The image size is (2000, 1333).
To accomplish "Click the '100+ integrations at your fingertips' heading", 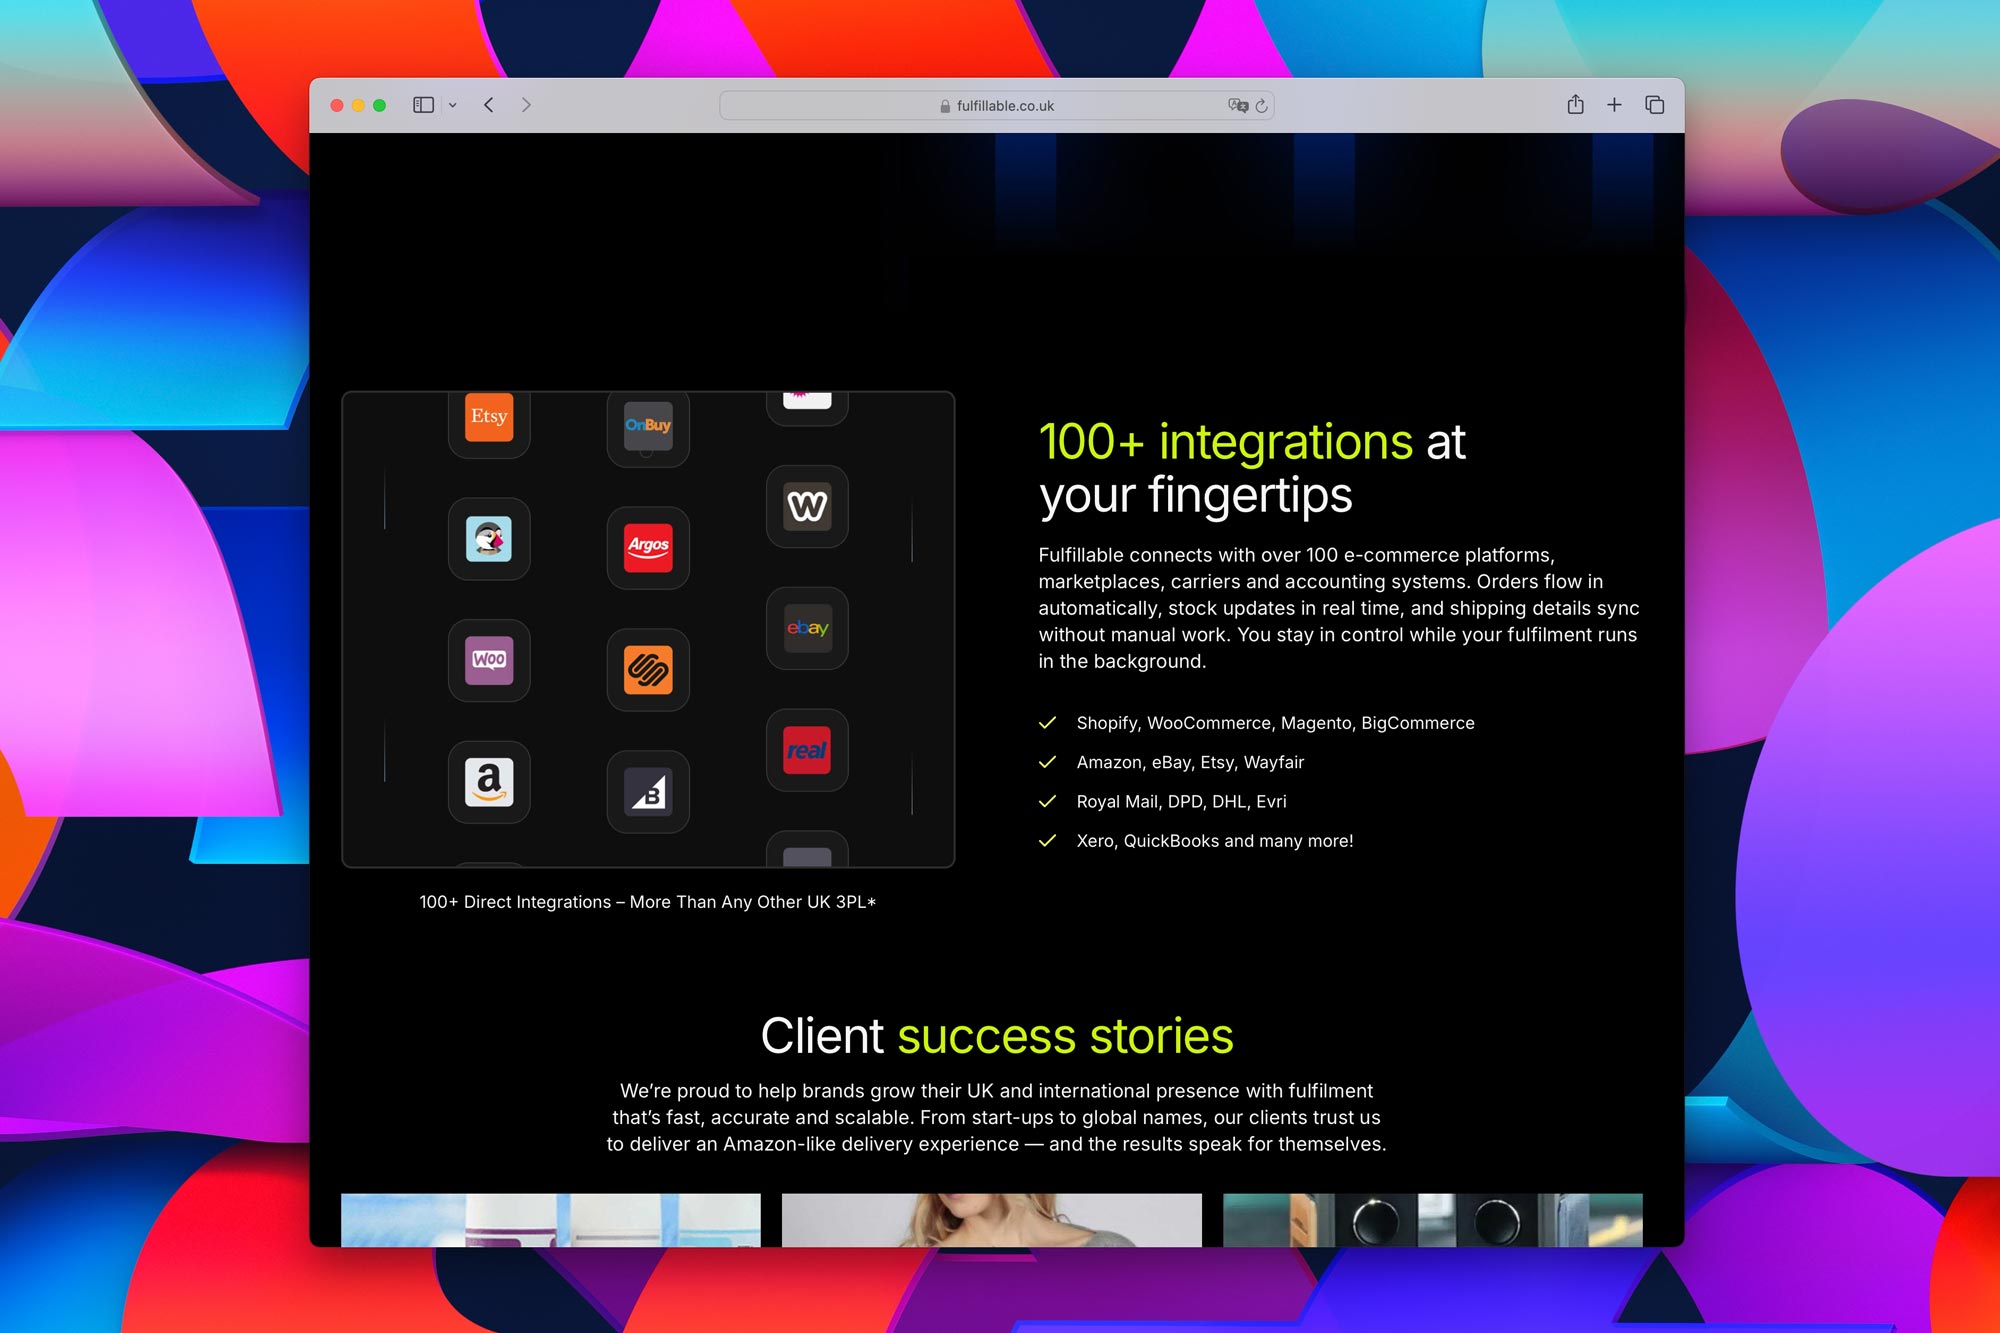I will 1252,468.
